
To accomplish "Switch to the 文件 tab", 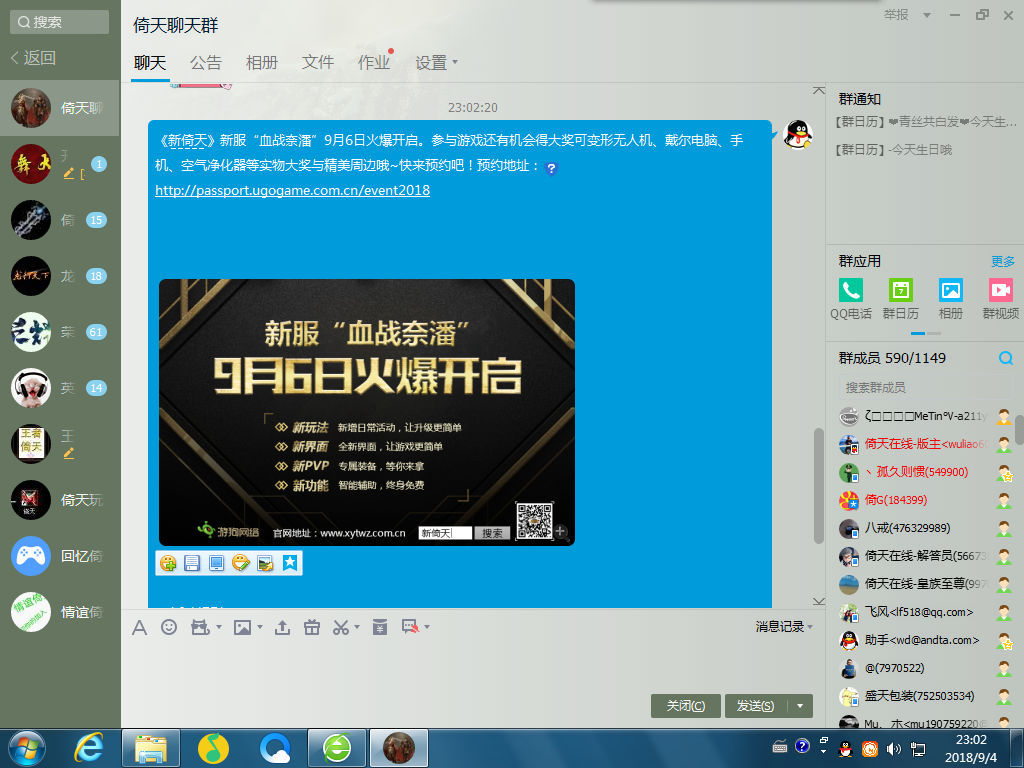I will tap(318, 62).
